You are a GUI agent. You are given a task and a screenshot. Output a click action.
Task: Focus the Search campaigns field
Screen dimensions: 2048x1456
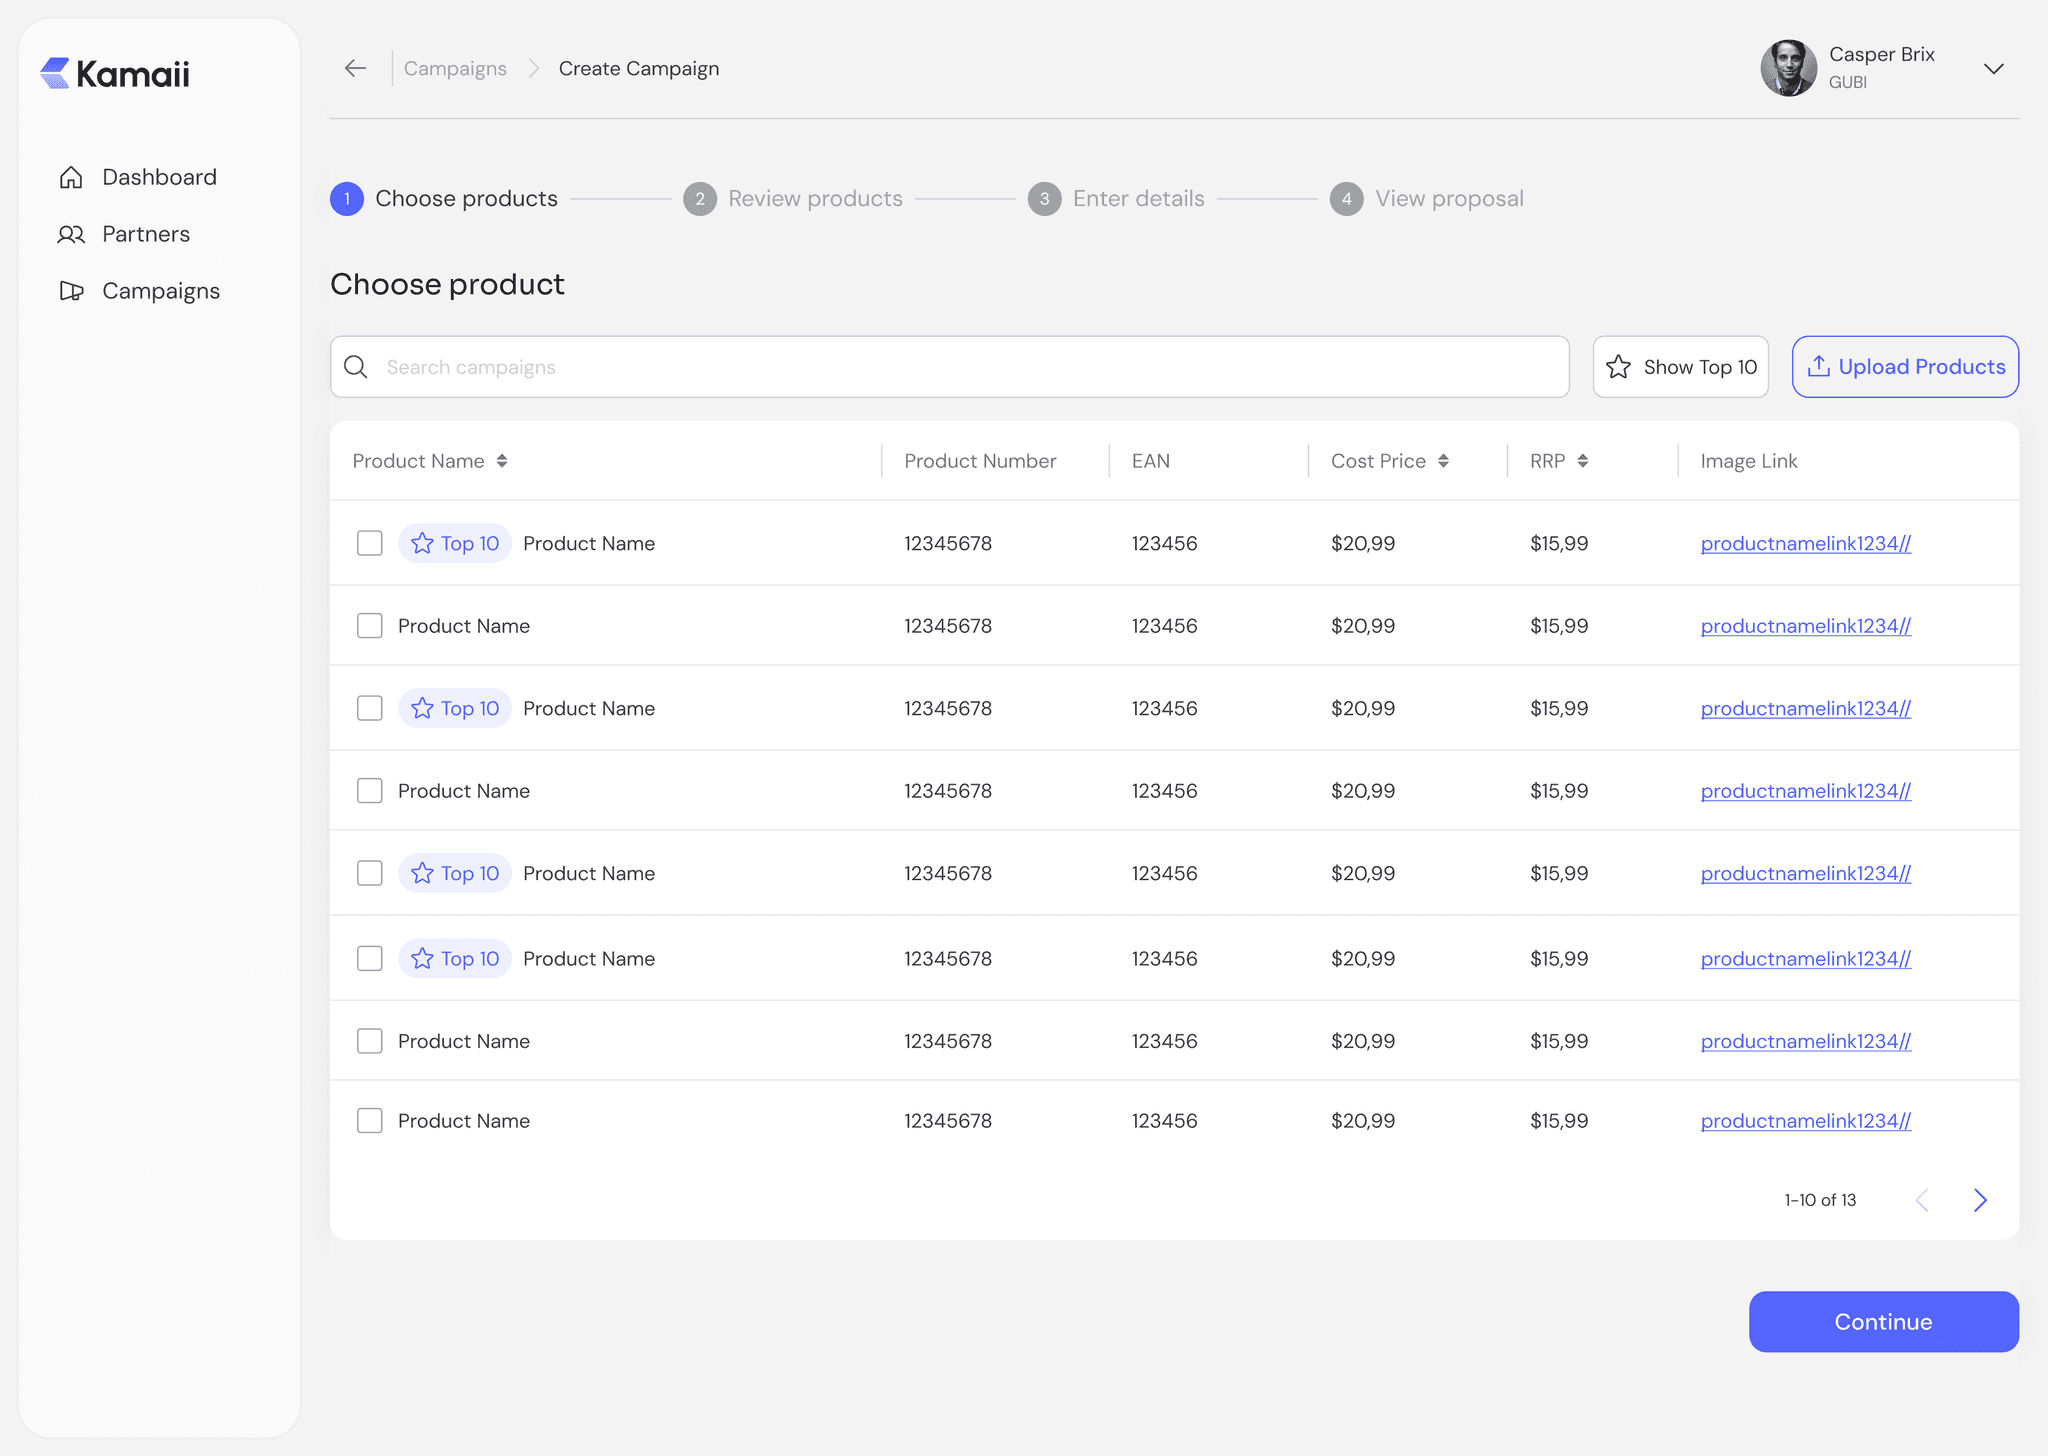[x=960, y=367]
